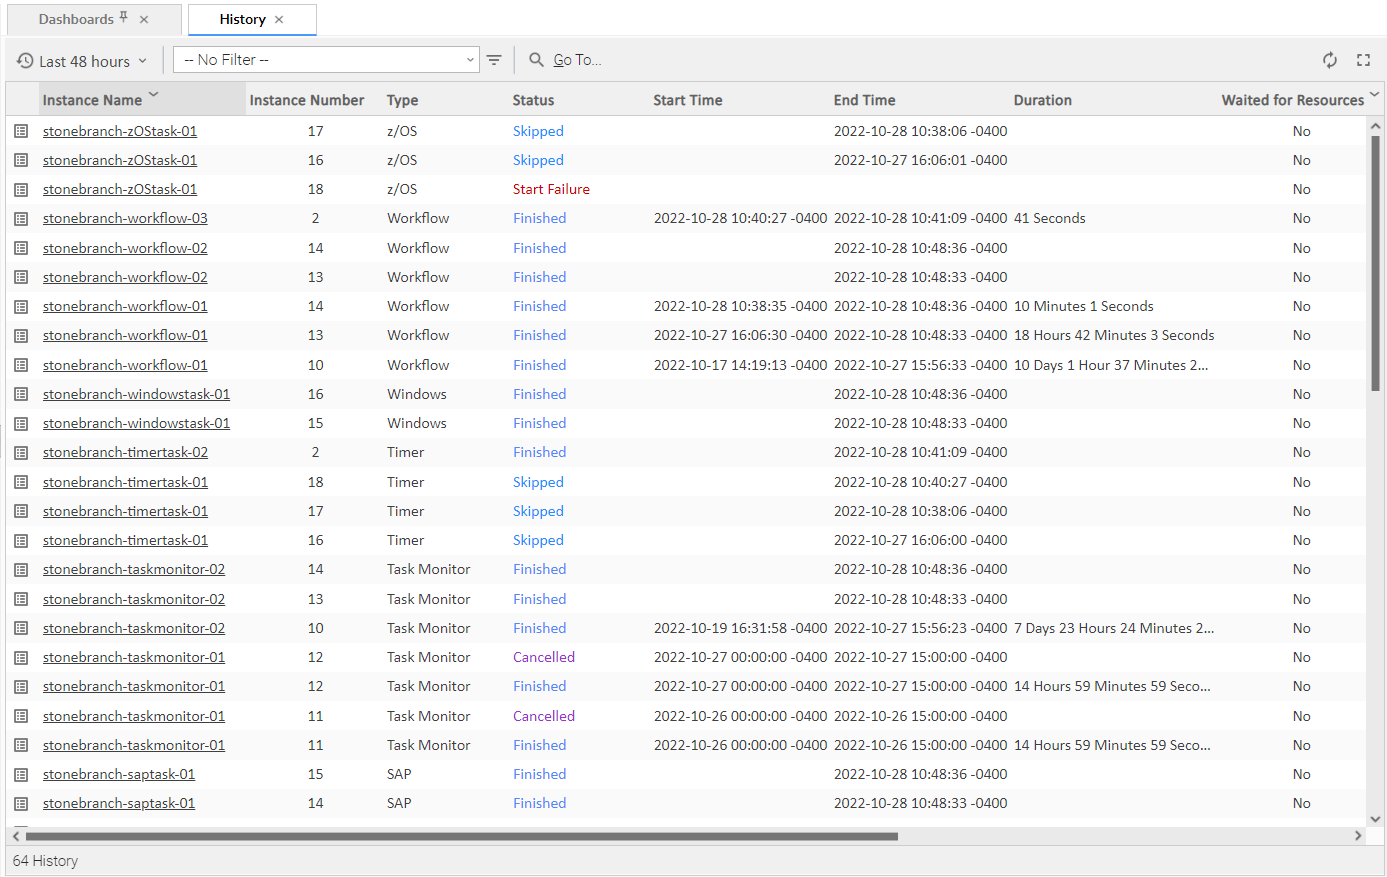Click the row icon for stonebranch-saptask-01 instance 15
Screen dimensions: 1387x877
coord(21,774)
